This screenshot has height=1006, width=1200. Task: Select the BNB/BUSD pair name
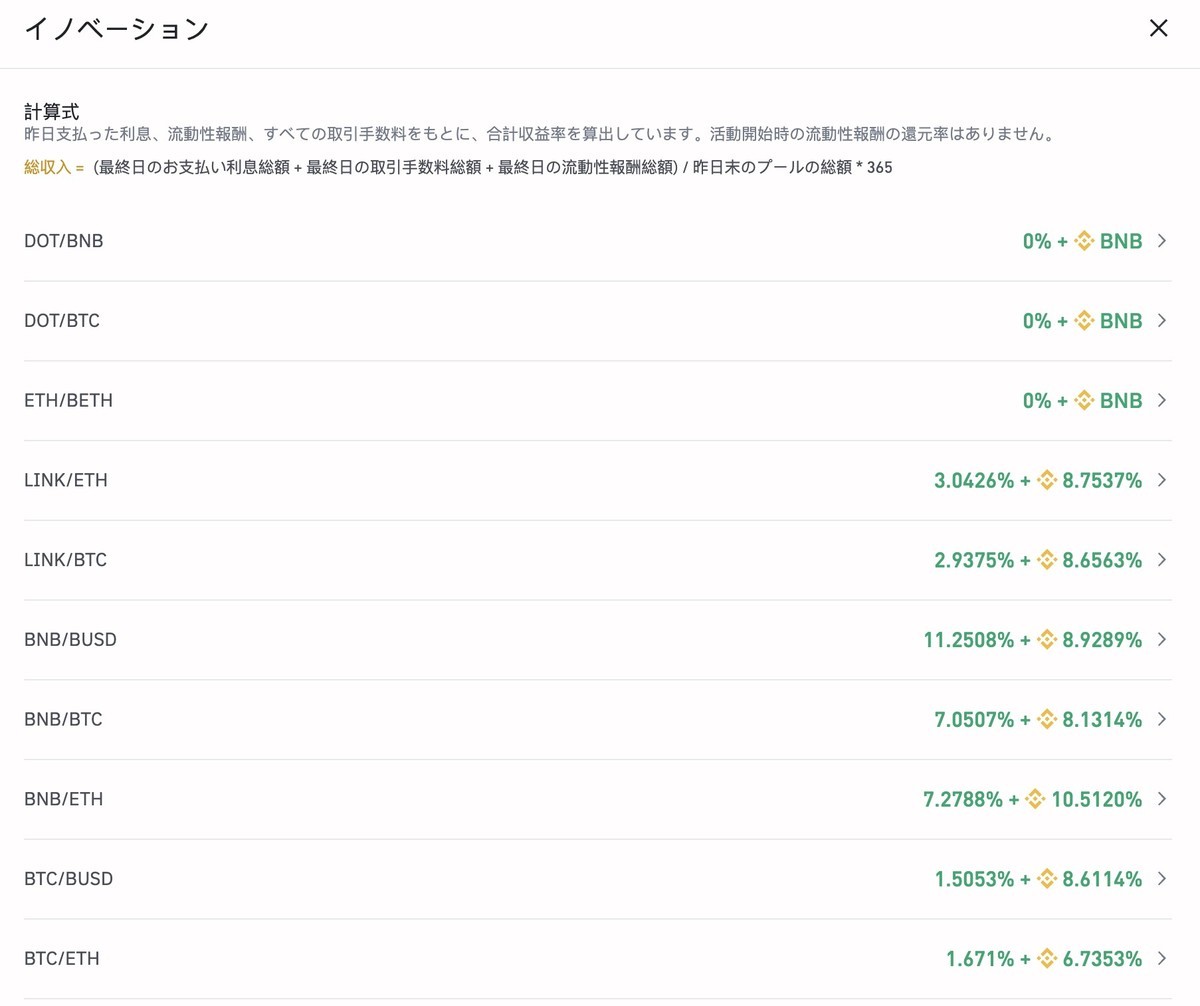pyautogui.click(x=70, y=639)
